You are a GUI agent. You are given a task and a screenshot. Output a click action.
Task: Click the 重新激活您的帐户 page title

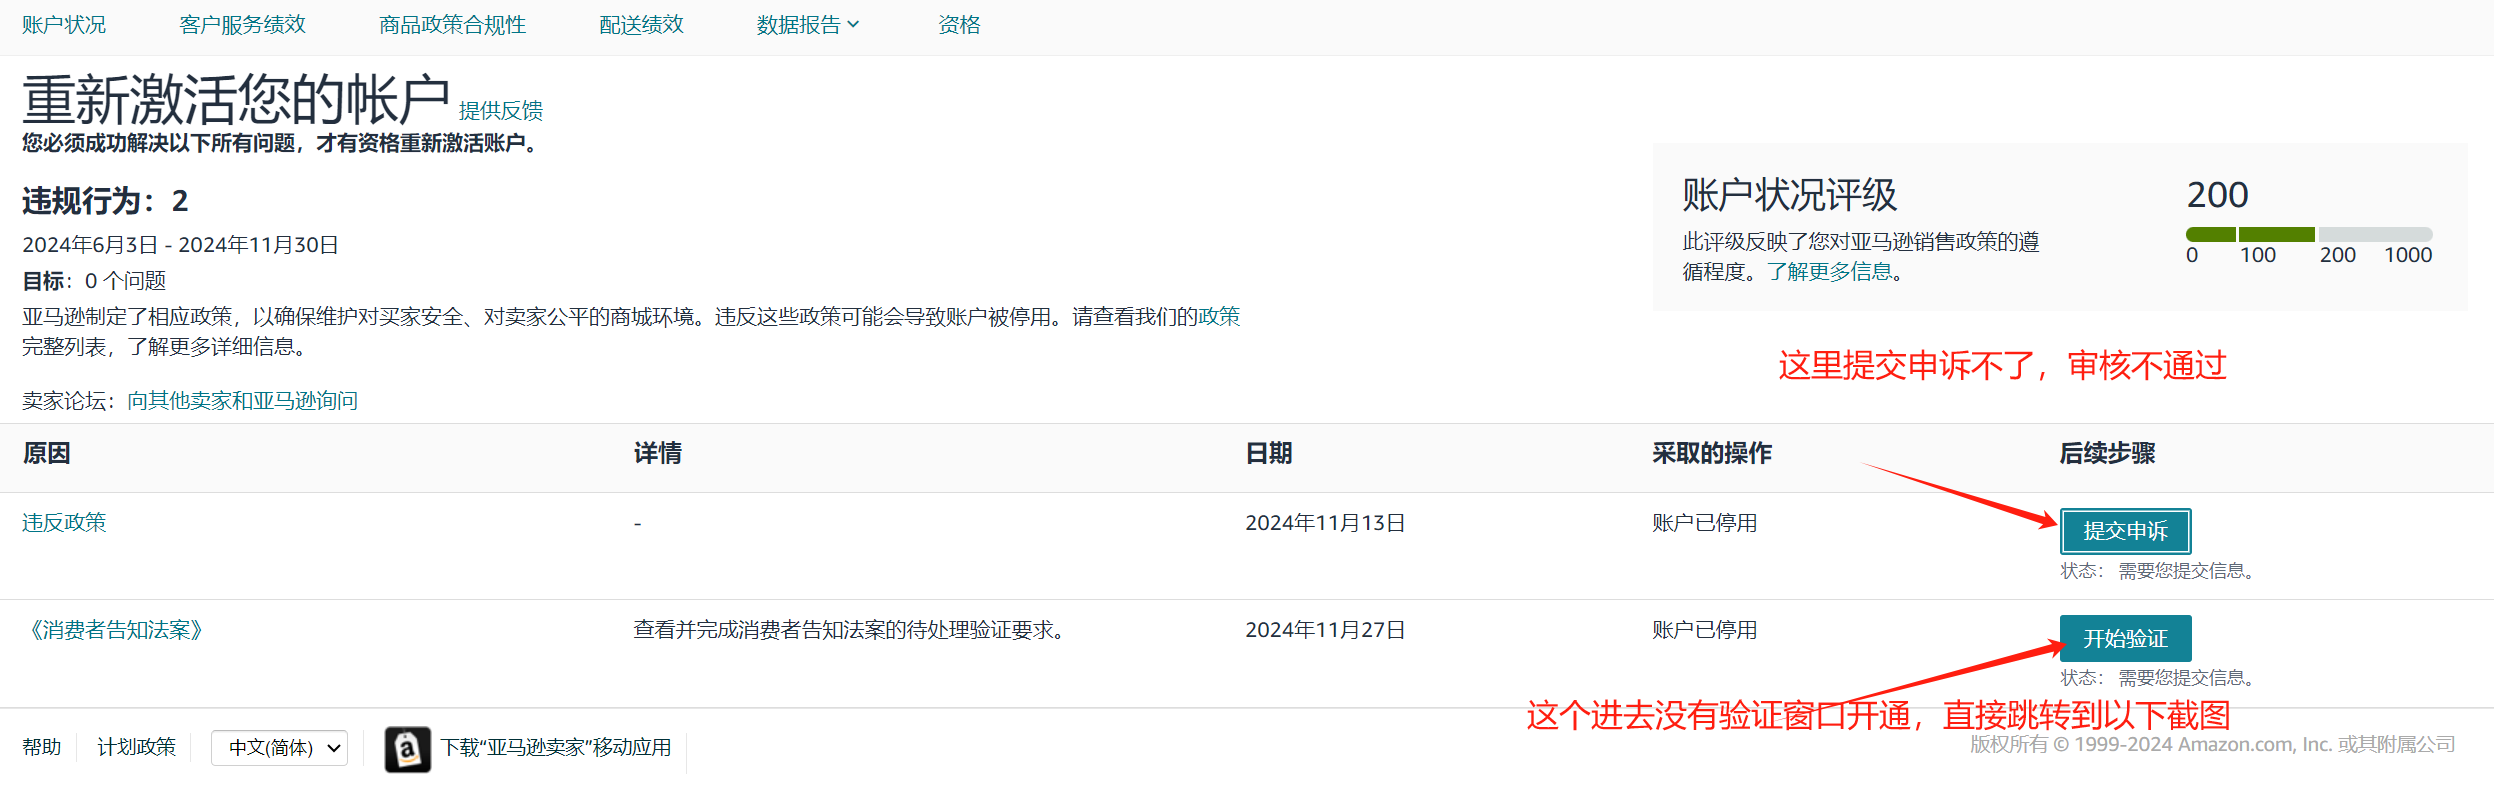(236, 100)
